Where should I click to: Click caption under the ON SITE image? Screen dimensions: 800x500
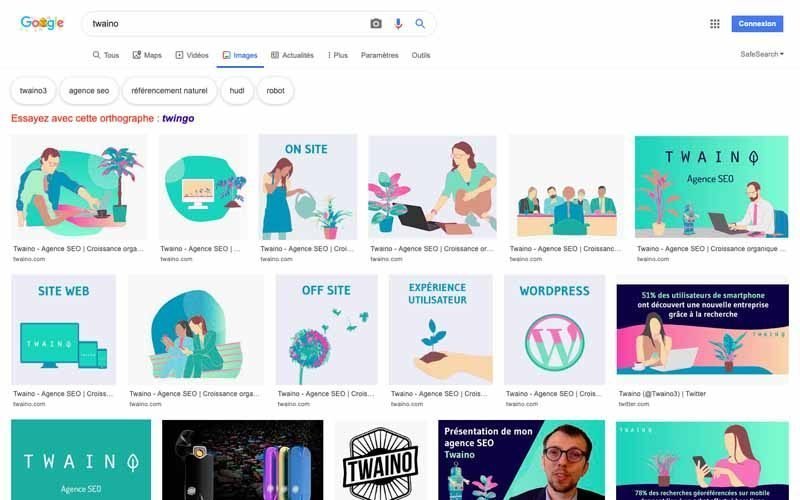pyautogui.click(x=307, y=249)
